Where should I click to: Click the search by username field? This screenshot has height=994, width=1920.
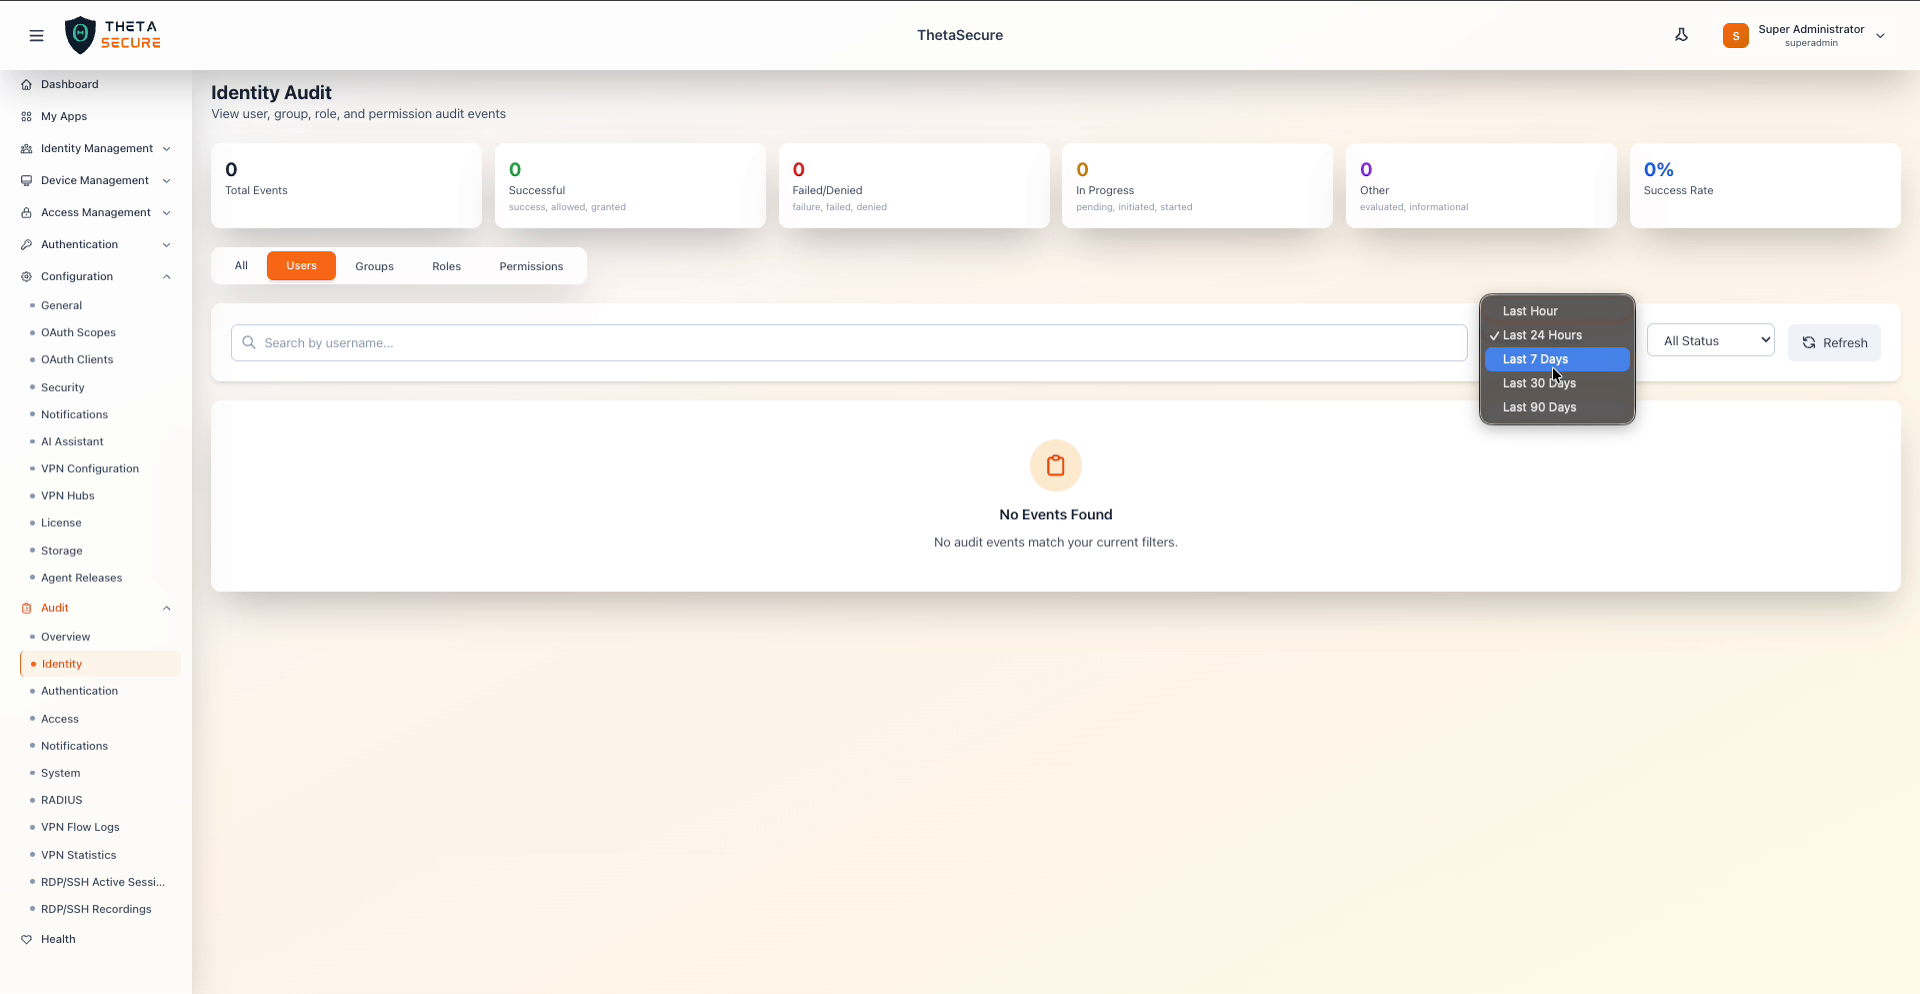(700, 342)
